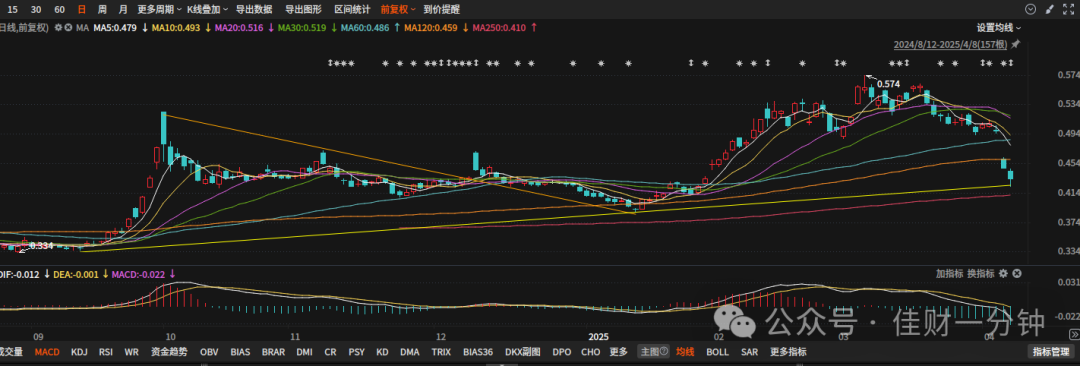Select the RSI indicator tab
The width and height of the screenshot is (1080, 366).
(x=106, y=352)
